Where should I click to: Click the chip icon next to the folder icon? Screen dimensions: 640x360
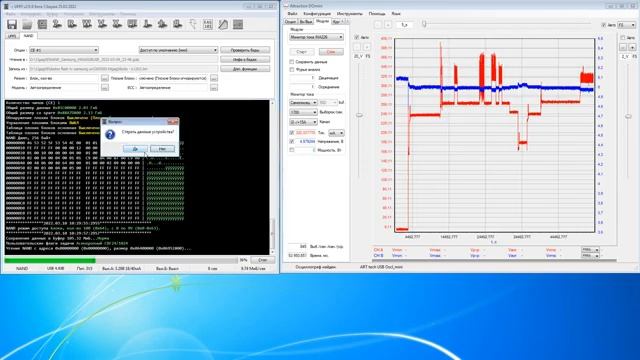point(42,24)
